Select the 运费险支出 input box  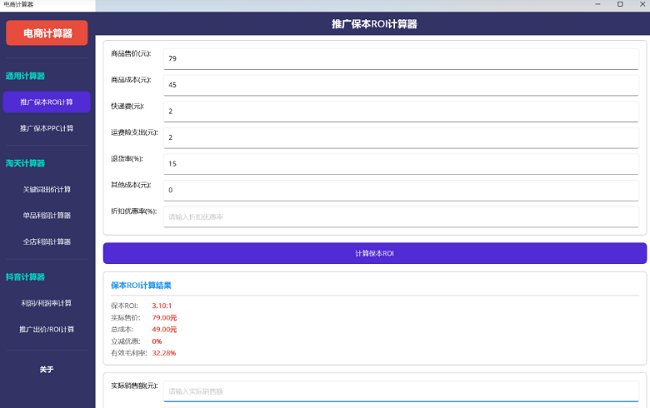pyautogui.click(x=400, y=137)
